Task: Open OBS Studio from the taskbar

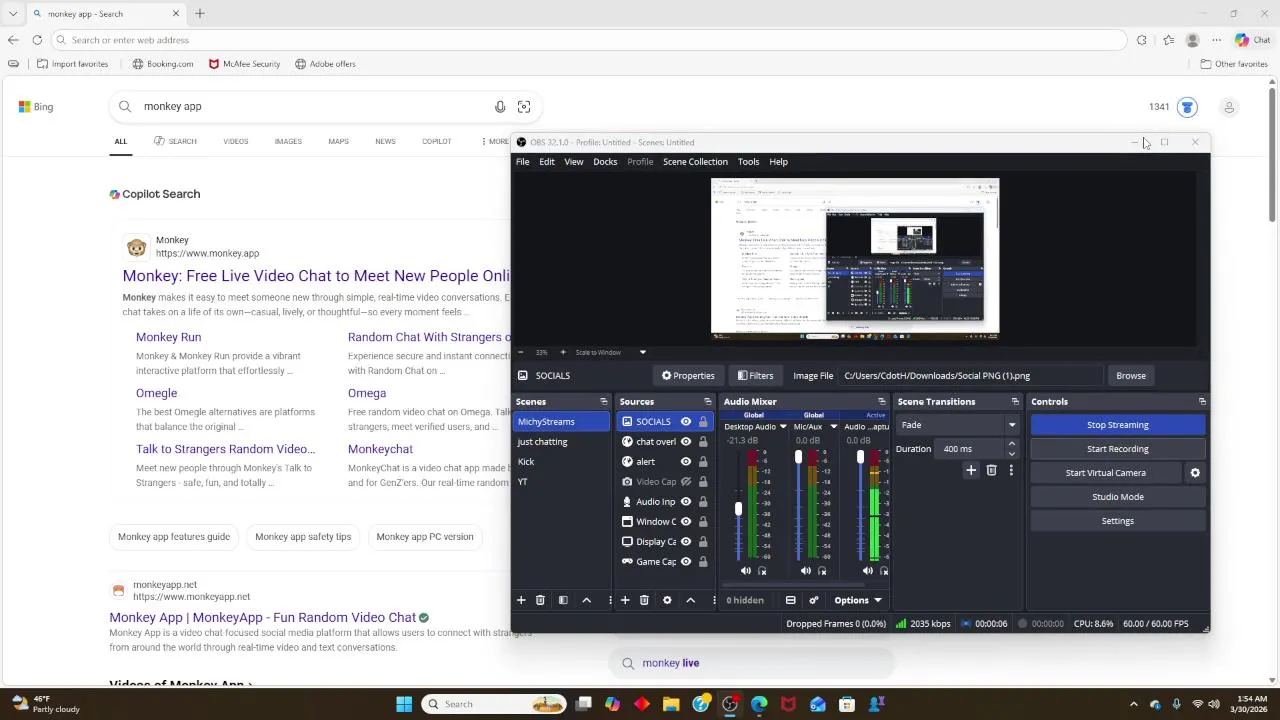Action: click(x=730, y=704)
